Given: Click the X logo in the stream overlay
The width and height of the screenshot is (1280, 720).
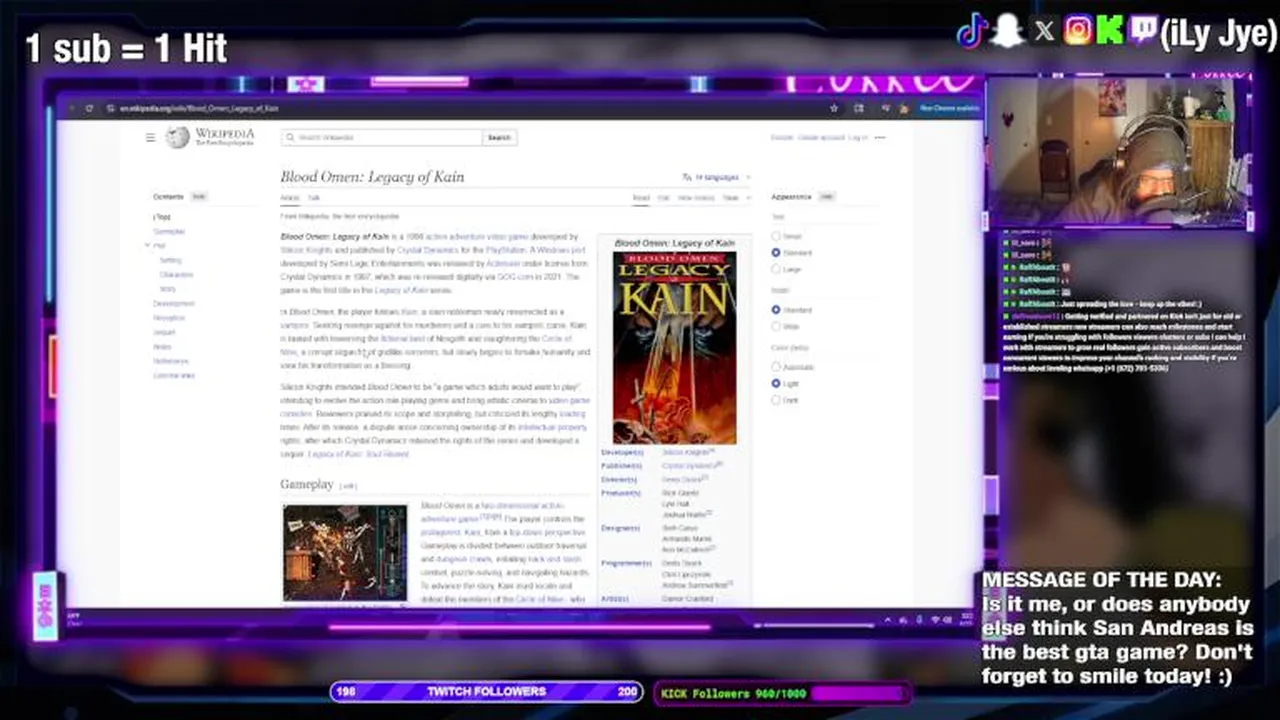Looking at the screenshot, I should pos(1044,32).
